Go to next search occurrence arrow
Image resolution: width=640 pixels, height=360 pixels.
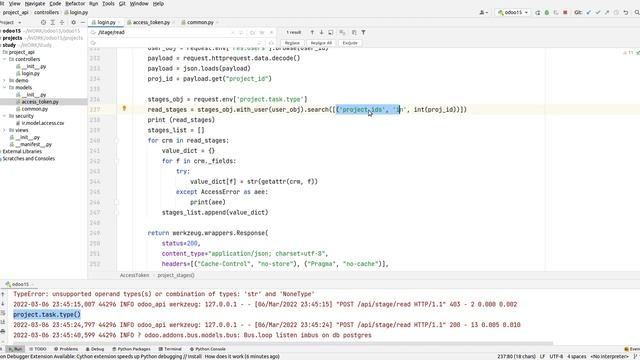point(322,32)
